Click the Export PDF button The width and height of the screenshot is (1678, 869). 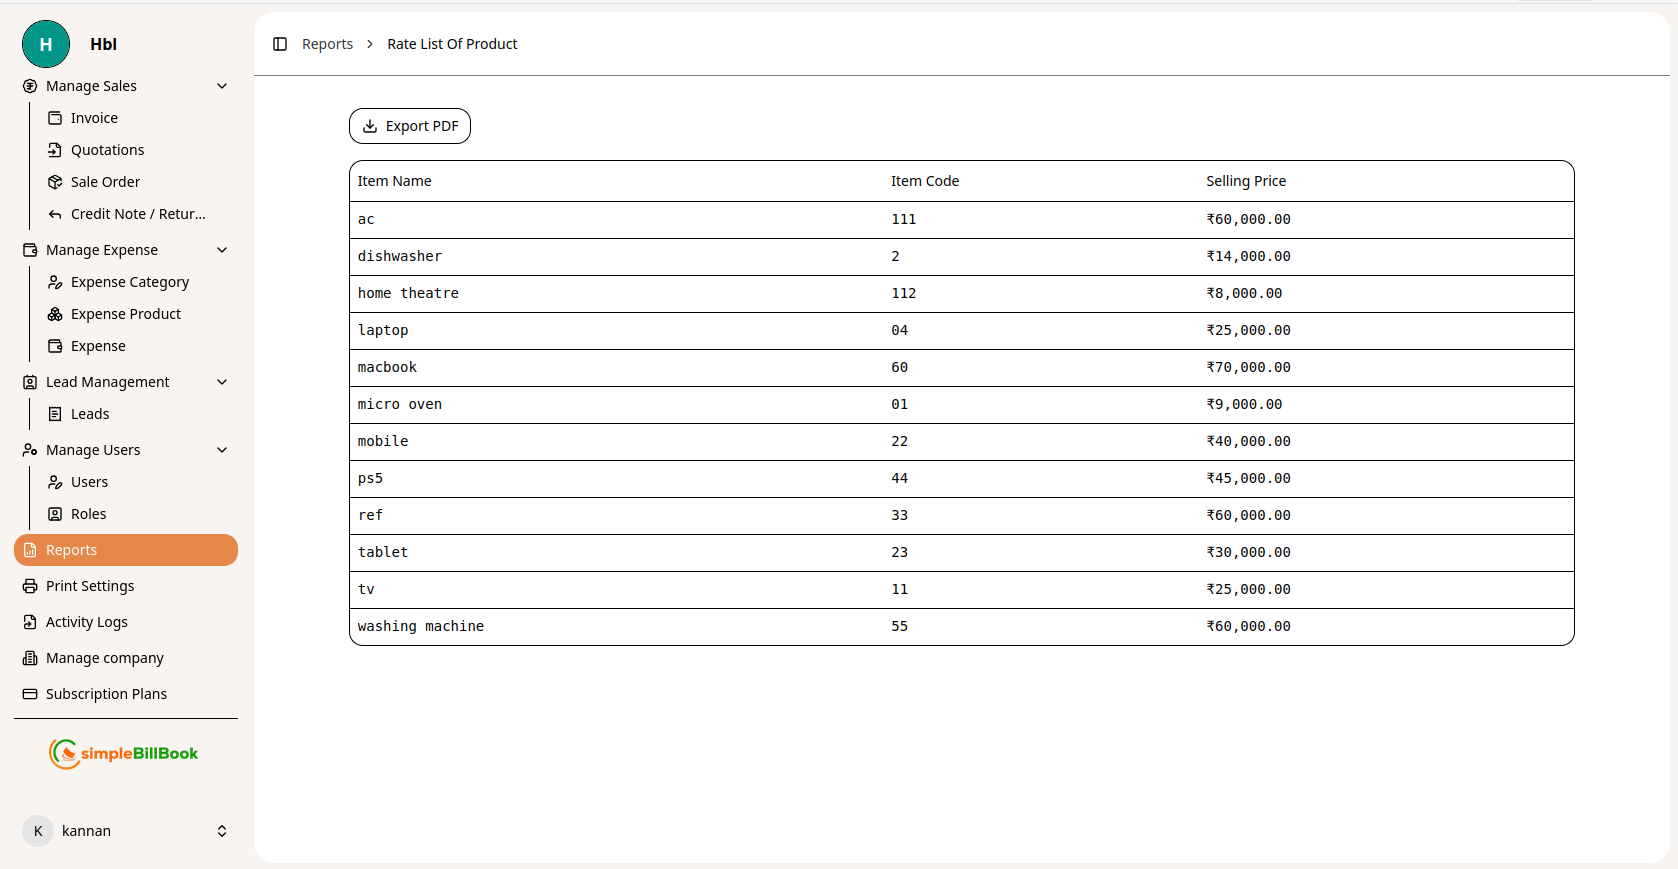[x=410, y=126]
